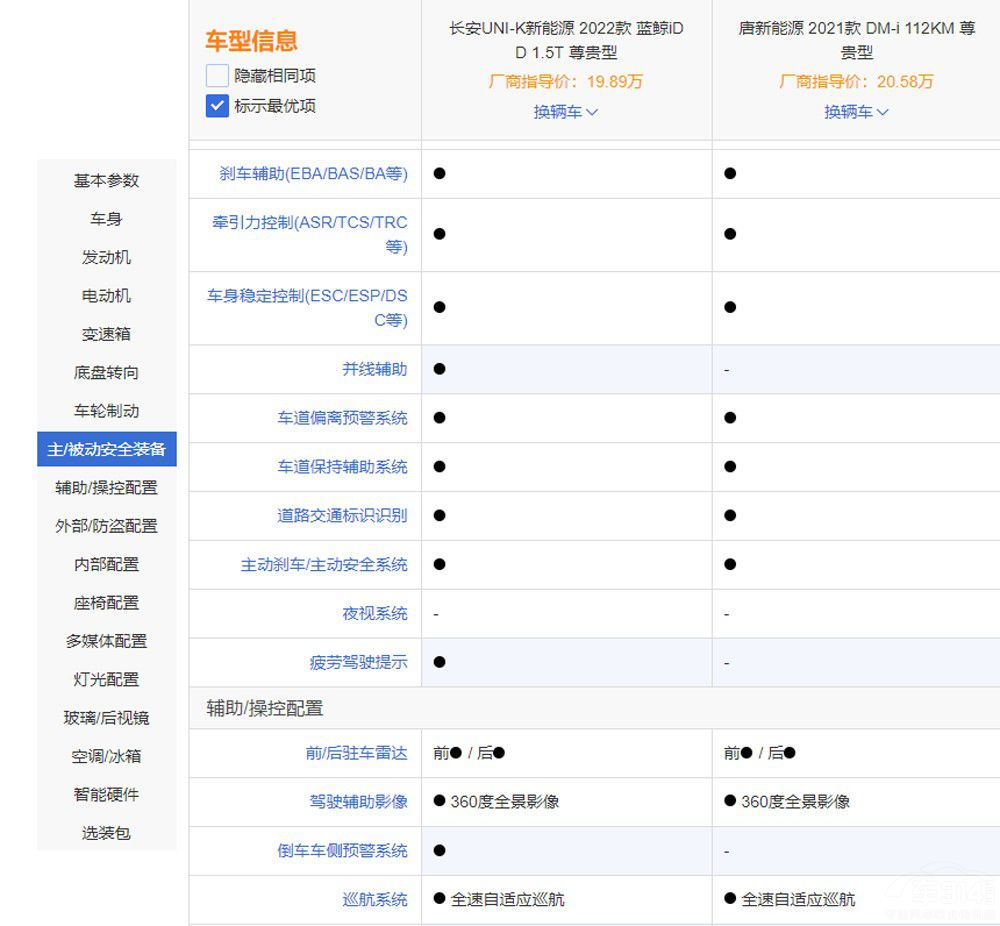View details for 夜视系统
Image resolution: width=1000 pixels, height=926 pixels.
(x=375, y=613)
